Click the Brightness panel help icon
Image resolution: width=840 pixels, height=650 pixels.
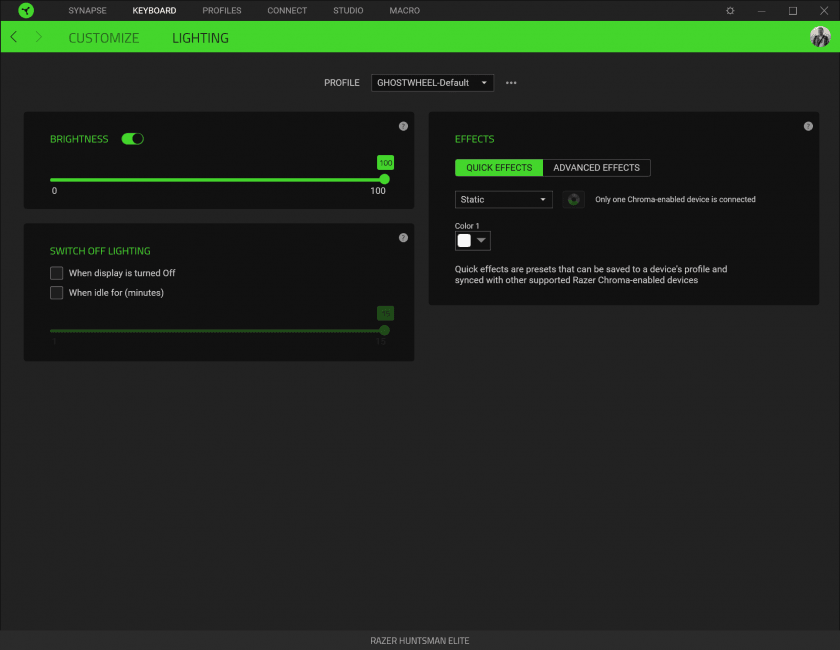tap(403, 126)
